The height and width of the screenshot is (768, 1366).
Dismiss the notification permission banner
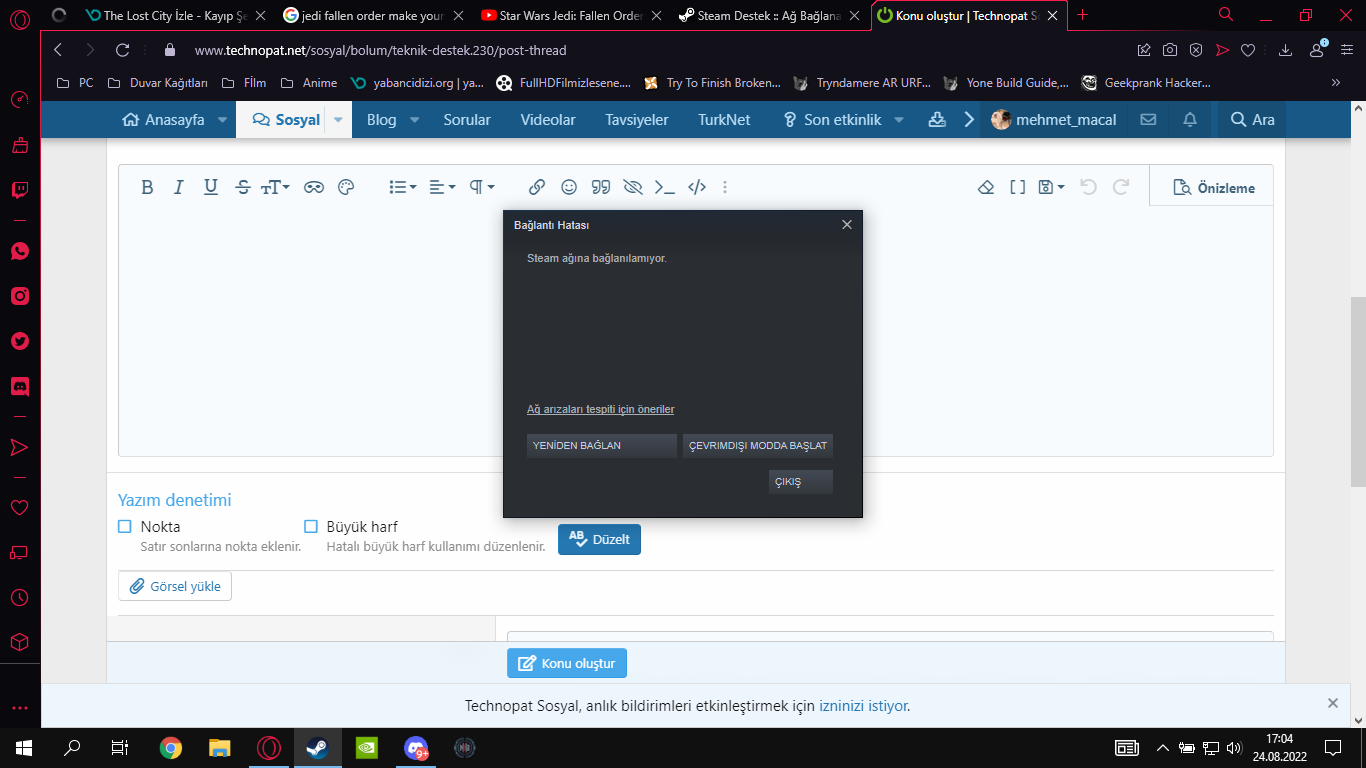click(1332, 703)
